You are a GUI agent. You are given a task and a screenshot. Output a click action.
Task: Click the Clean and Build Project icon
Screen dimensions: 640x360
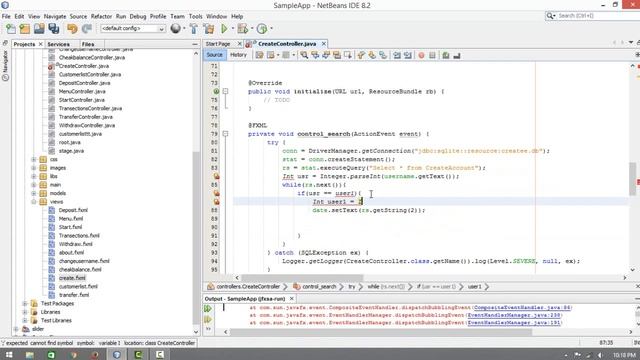pos(209,29)
